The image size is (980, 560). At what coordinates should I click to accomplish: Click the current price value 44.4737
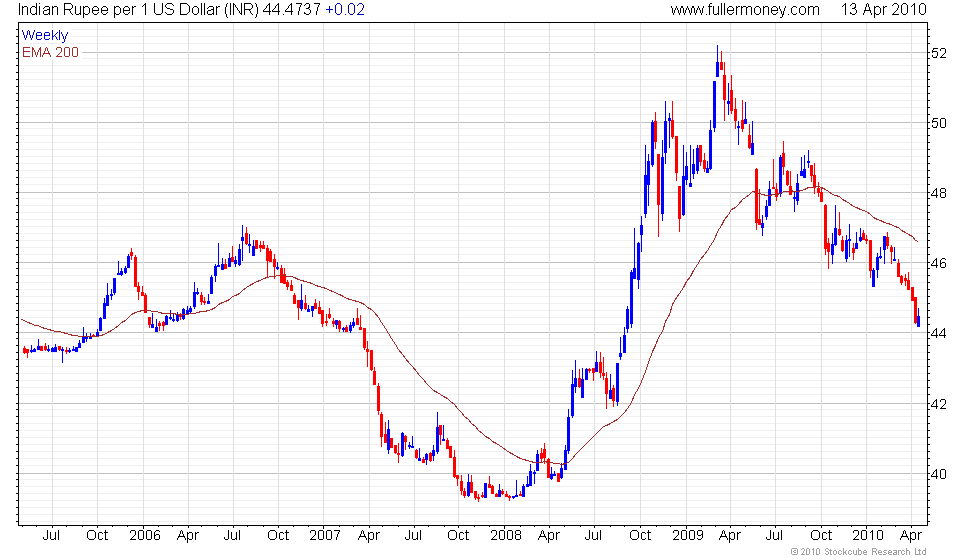[291, 10]
